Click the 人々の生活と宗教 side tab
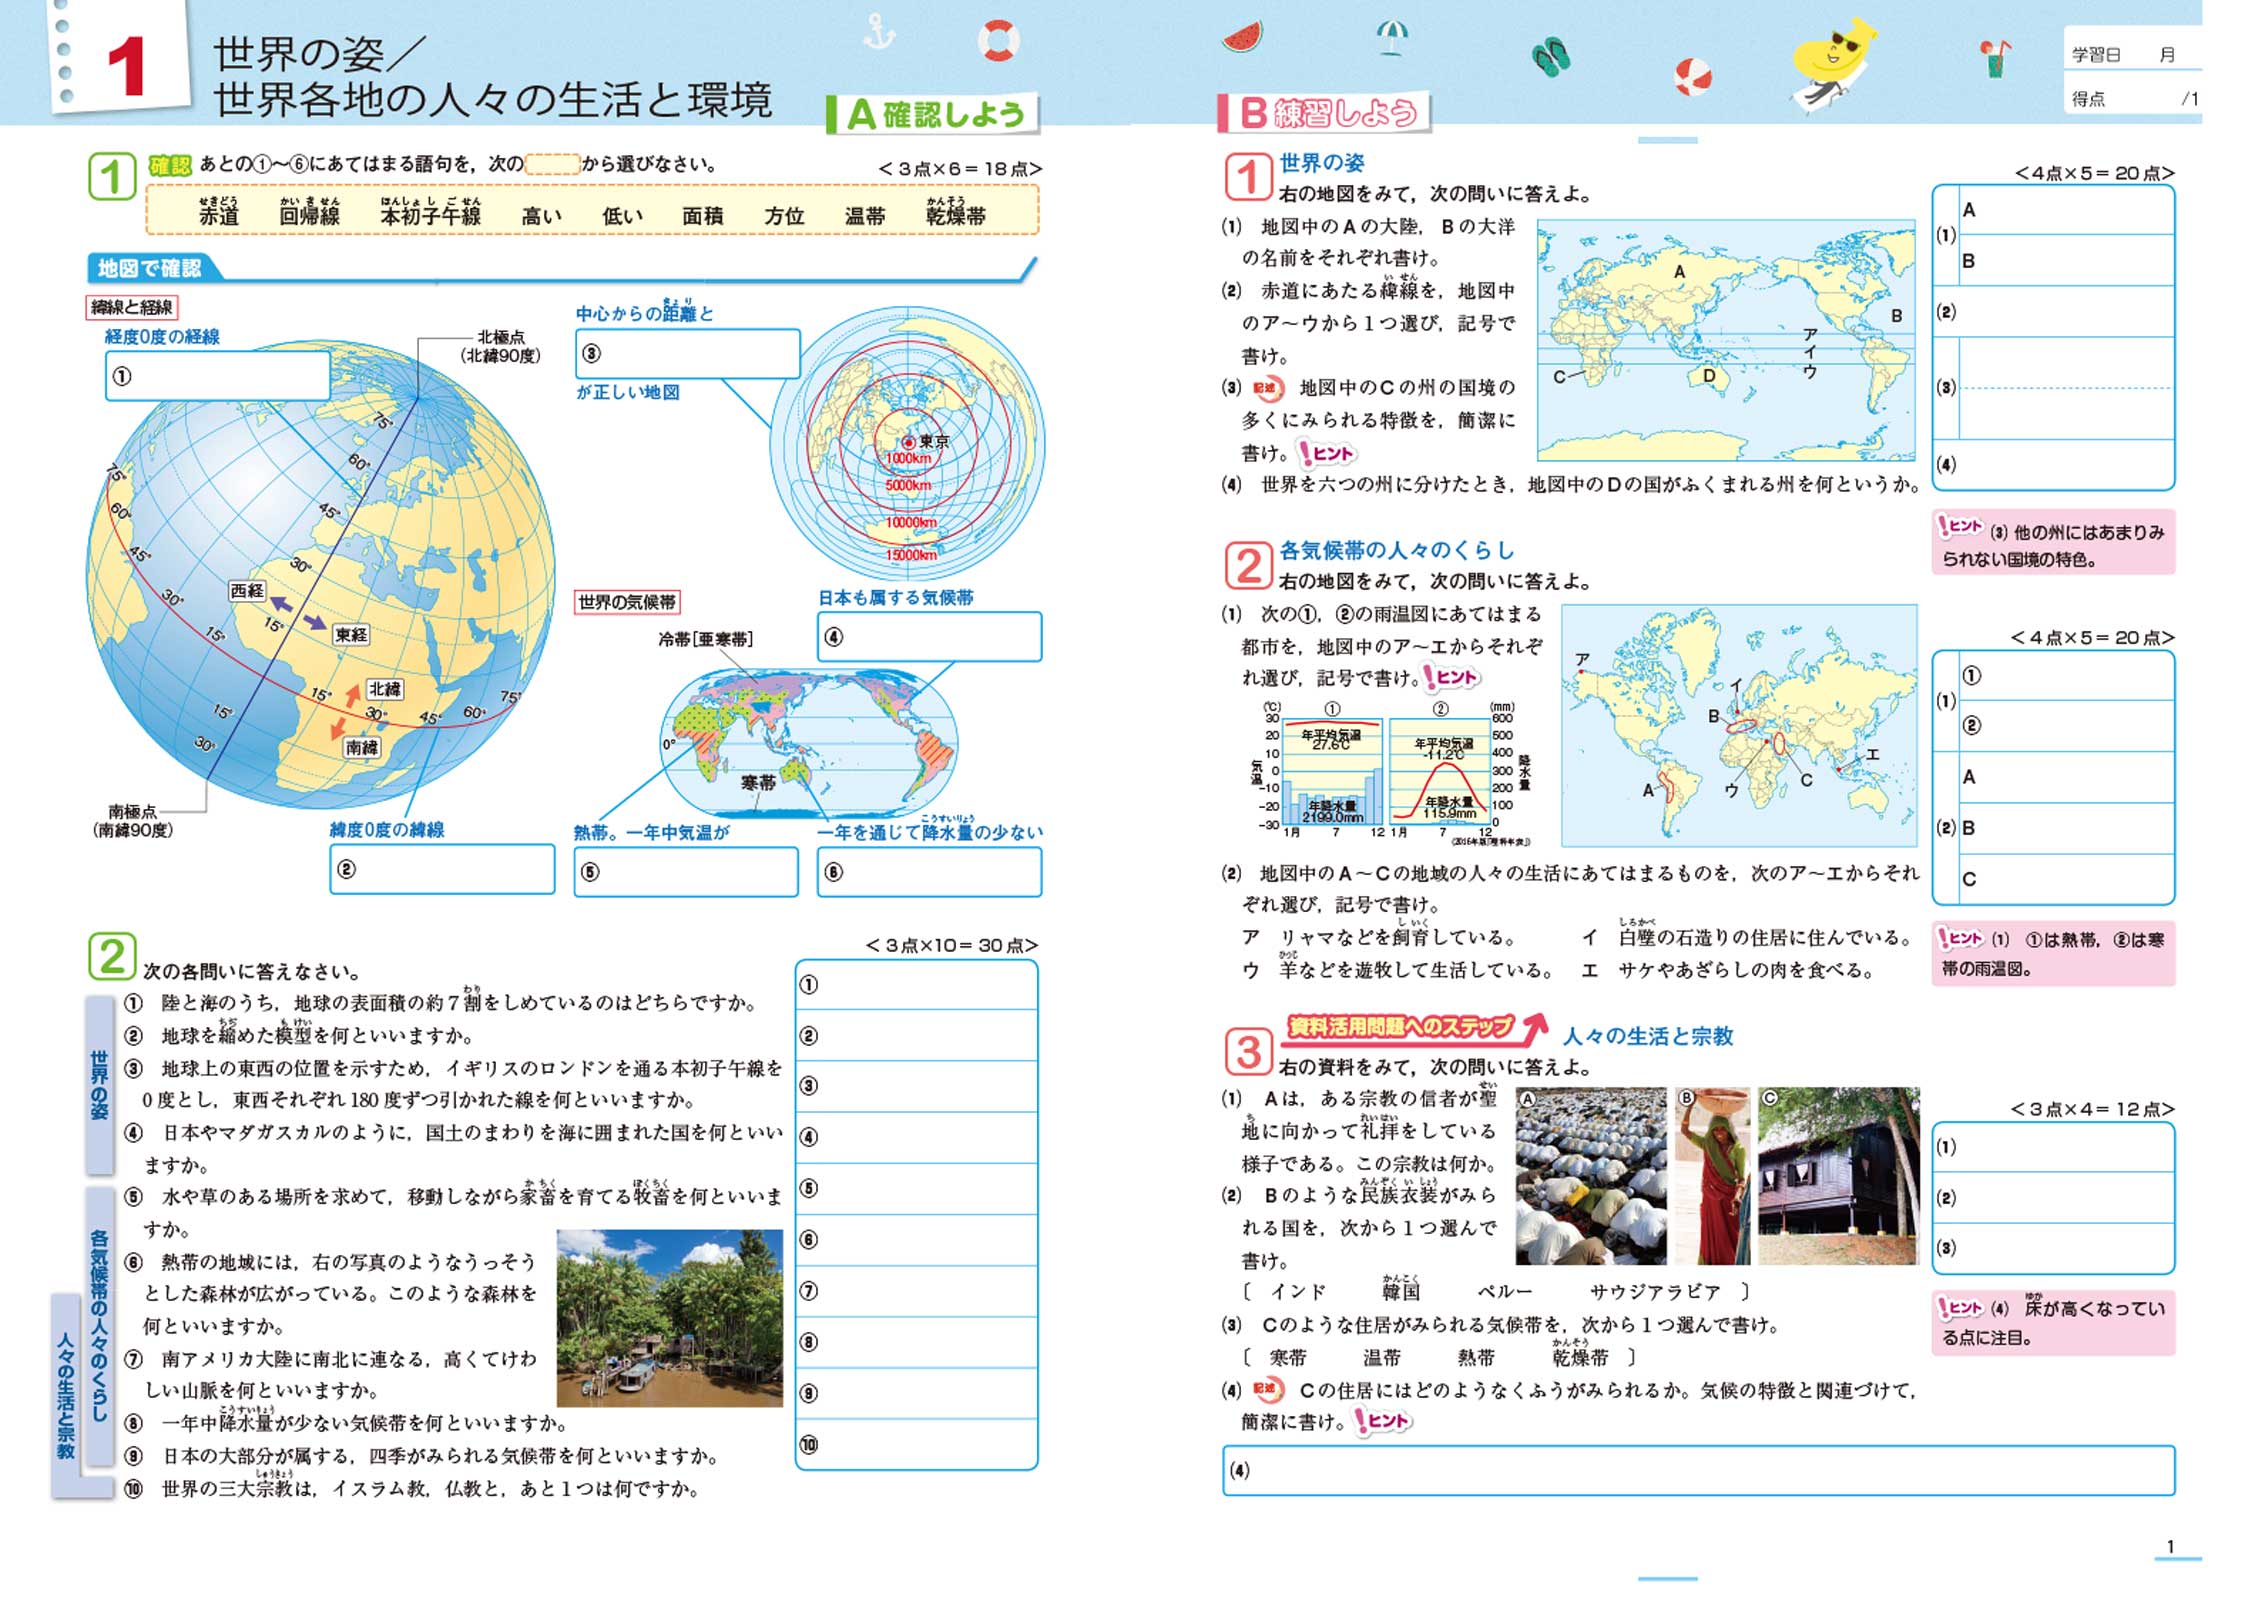 [x=65, y=1395]
